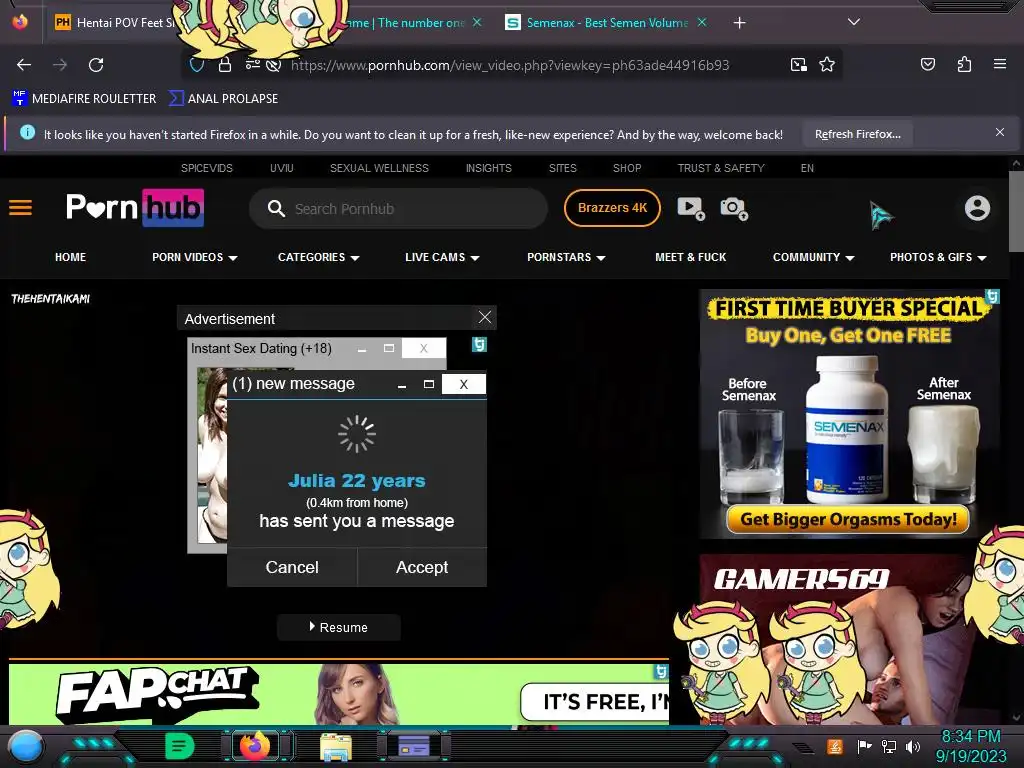Open the Sexual Wellness link
Viewport: 1024px width, 768px height.
point(379,168)
